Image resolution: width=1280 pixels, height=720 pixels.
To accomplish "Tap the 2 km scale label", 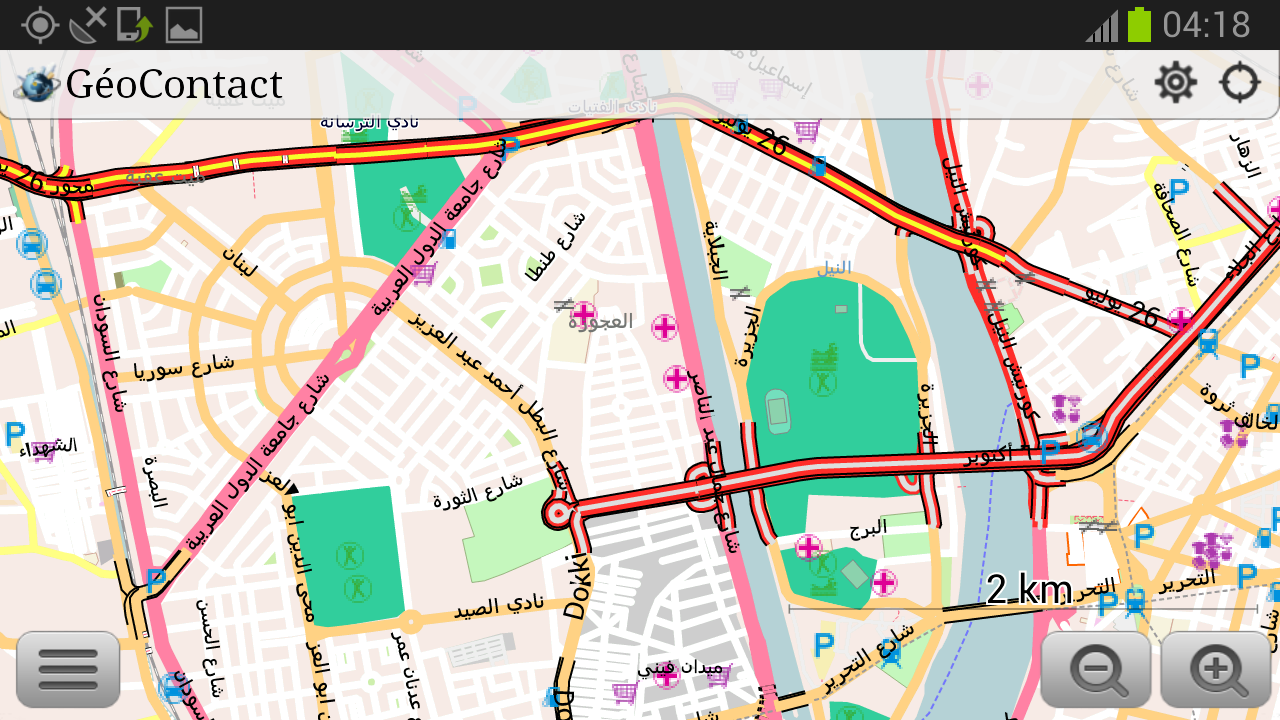I will pos(1030,590).
